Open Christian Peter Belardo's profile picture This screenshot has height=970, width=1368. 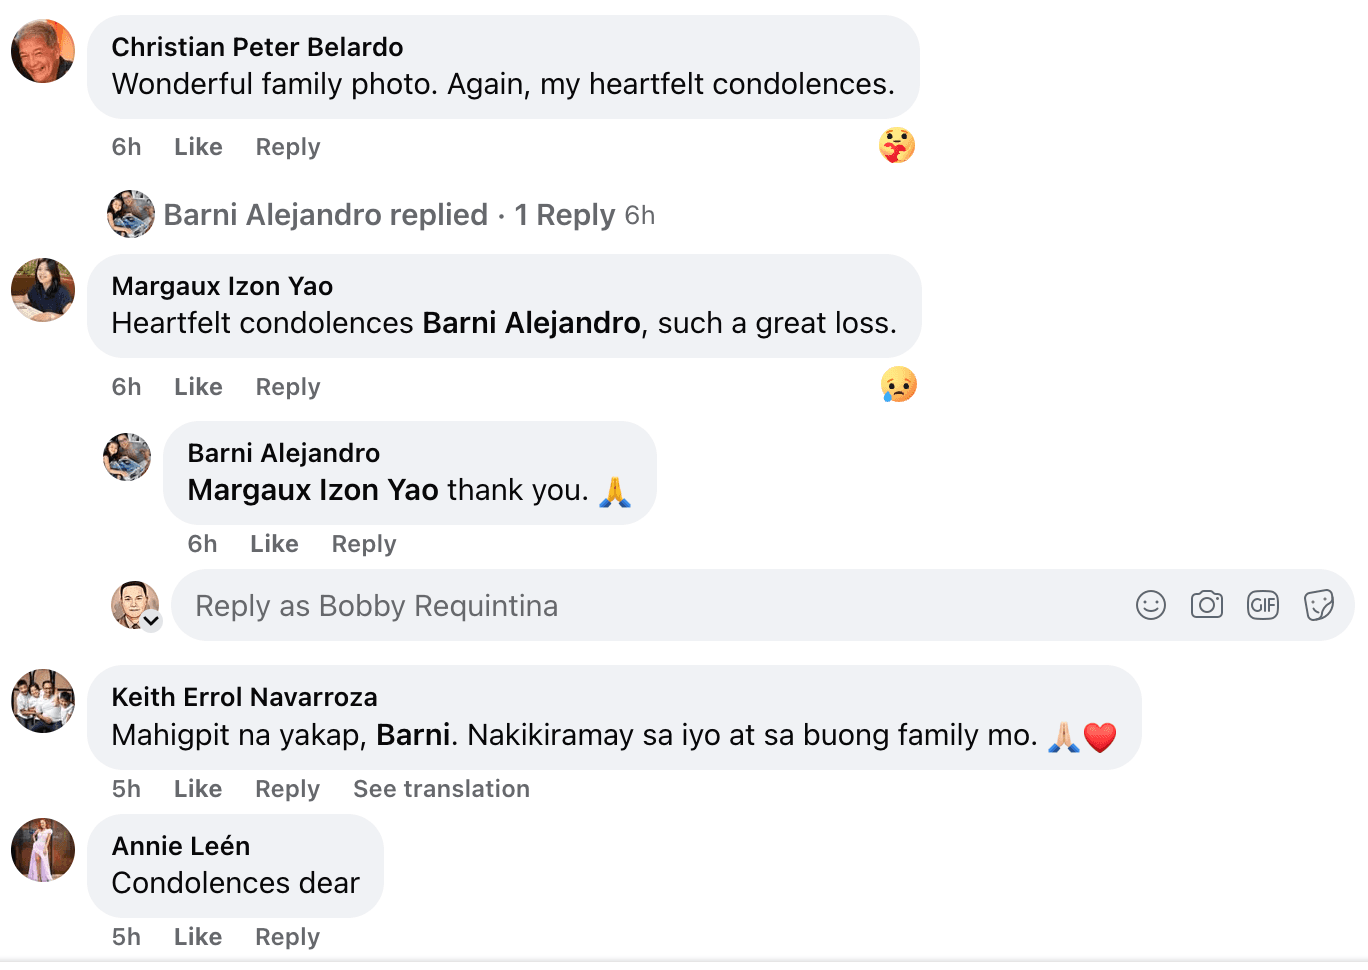(x=43, y=51)
